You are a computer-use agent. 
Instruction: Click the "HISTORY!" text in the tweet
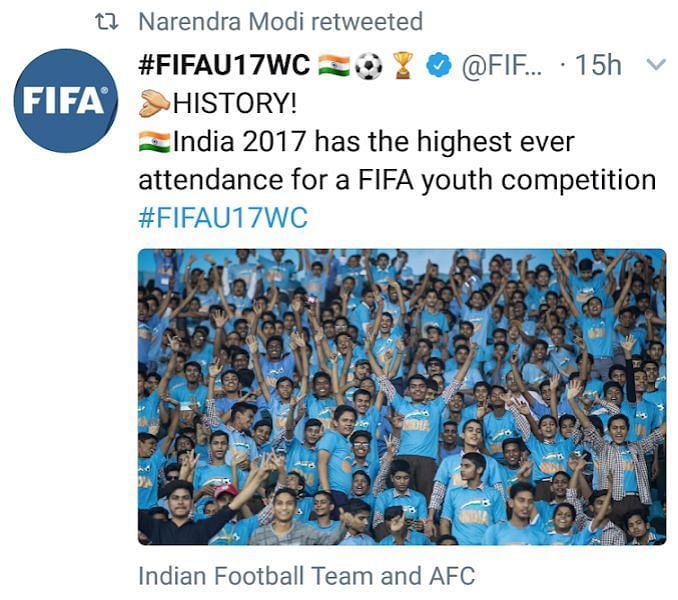tap(235, 103)
